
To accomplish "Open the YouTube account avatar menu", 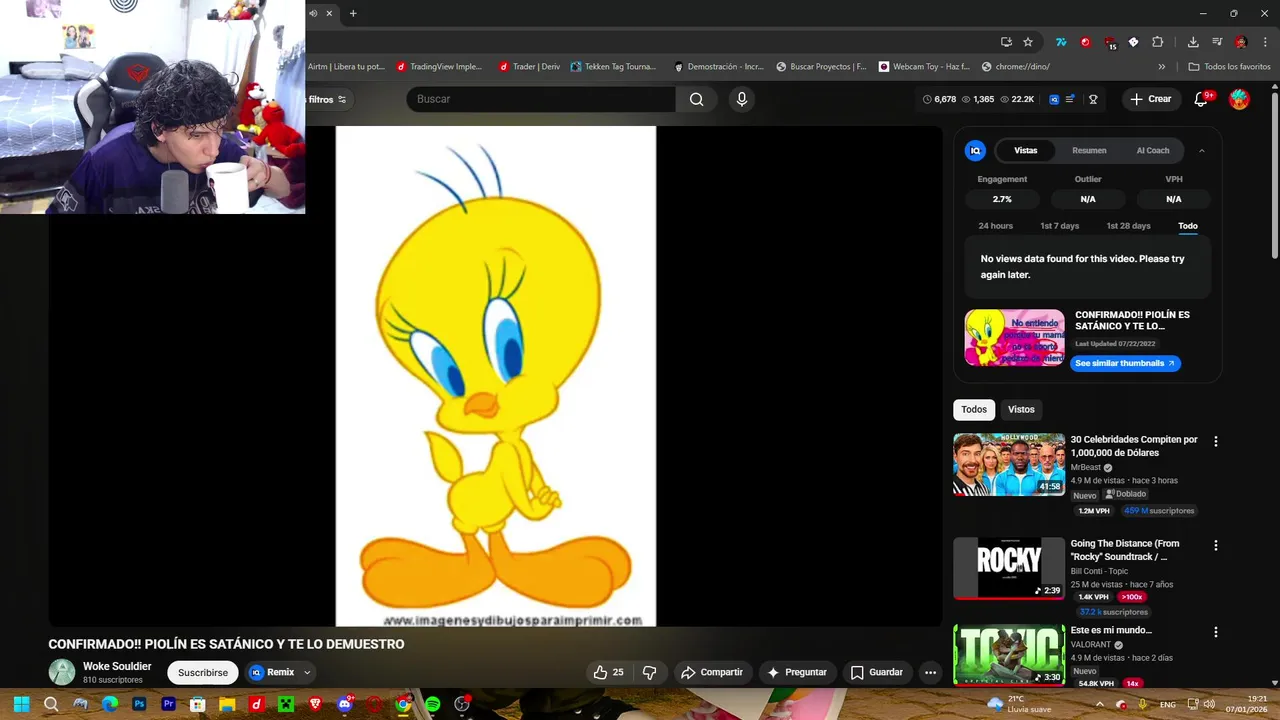I will click(x=1239, y=99).
